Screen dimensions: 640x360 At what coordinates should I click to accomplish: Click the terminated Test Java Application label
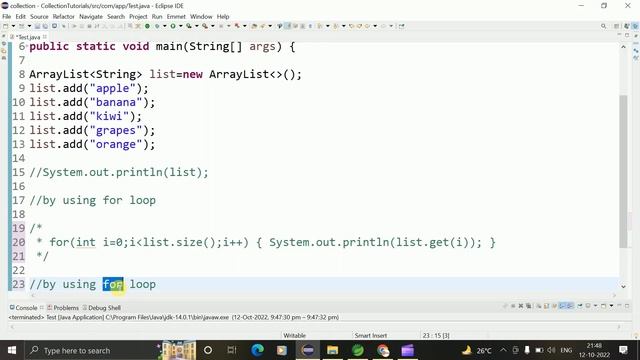pyautogui.click(x=173, y=317)
